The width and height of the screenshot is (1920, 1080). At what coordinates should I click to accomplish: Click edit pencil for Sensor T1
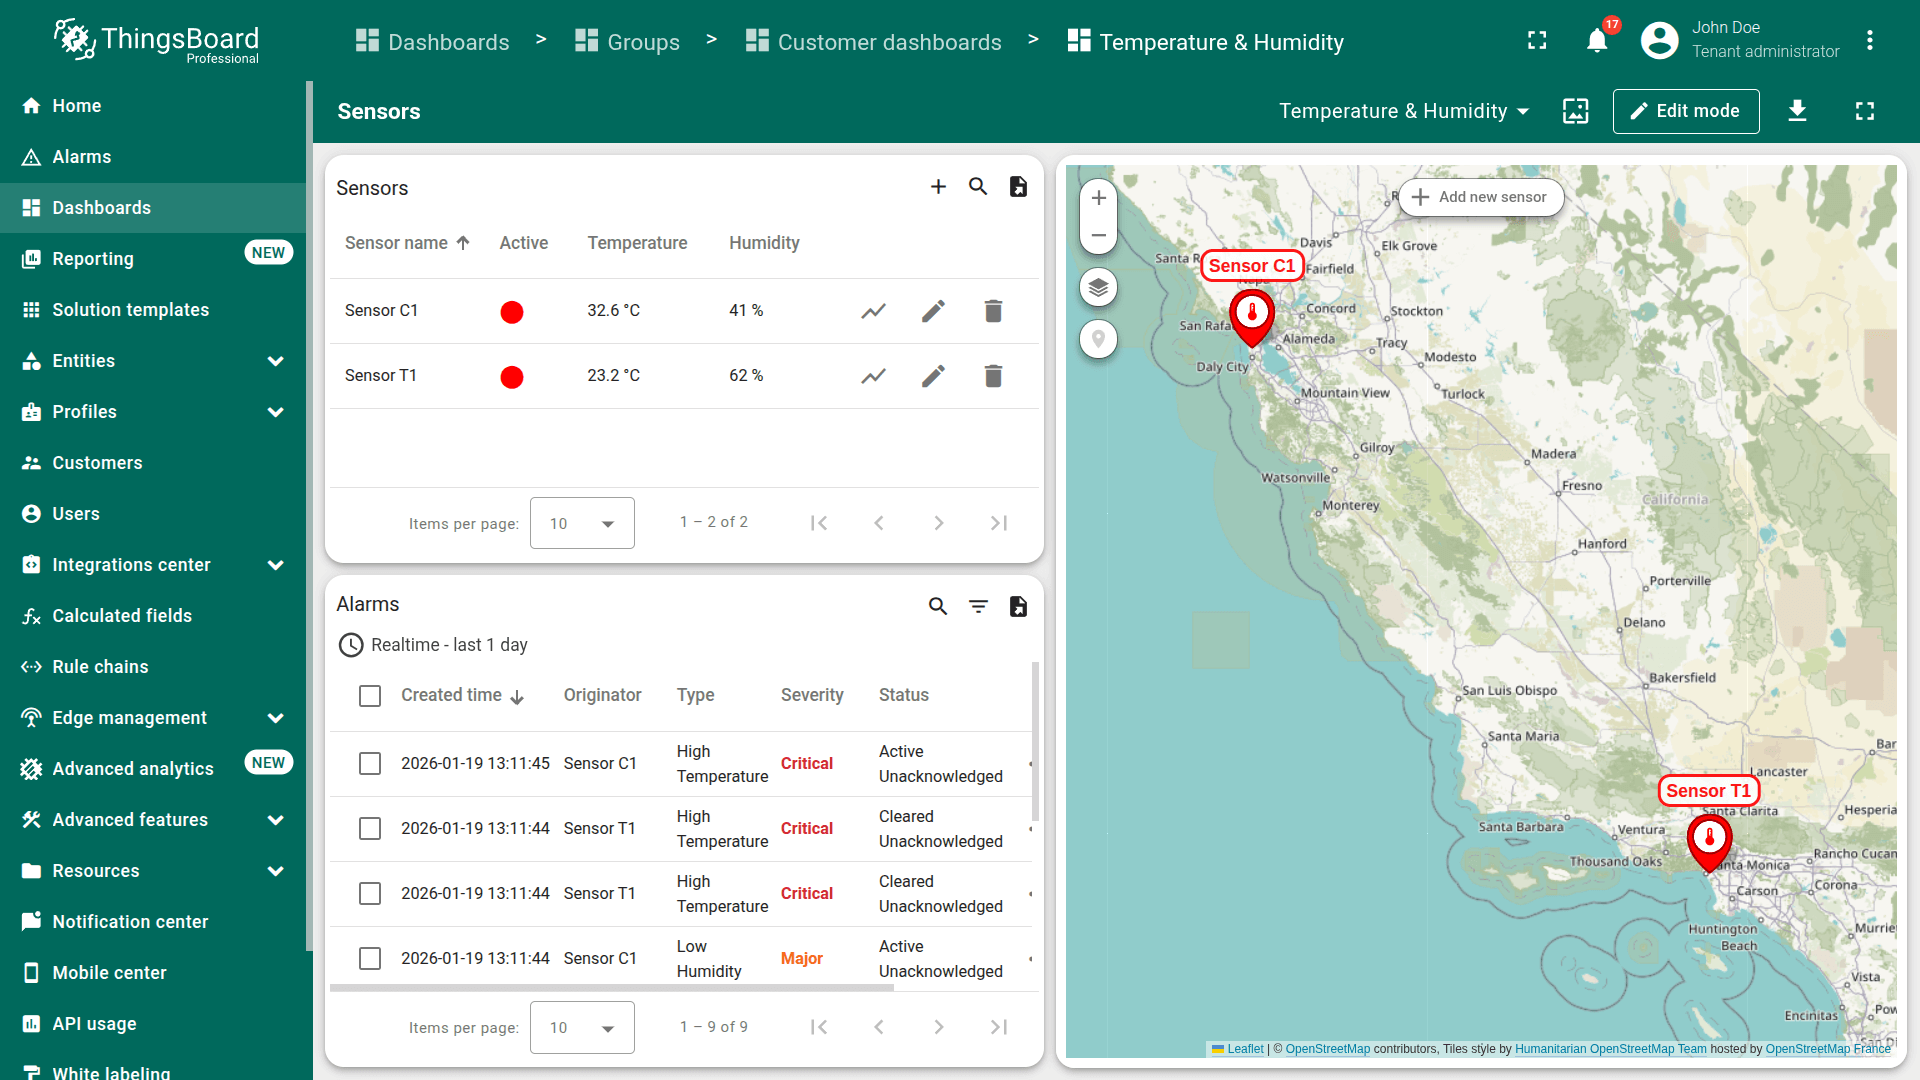(933, 376)
